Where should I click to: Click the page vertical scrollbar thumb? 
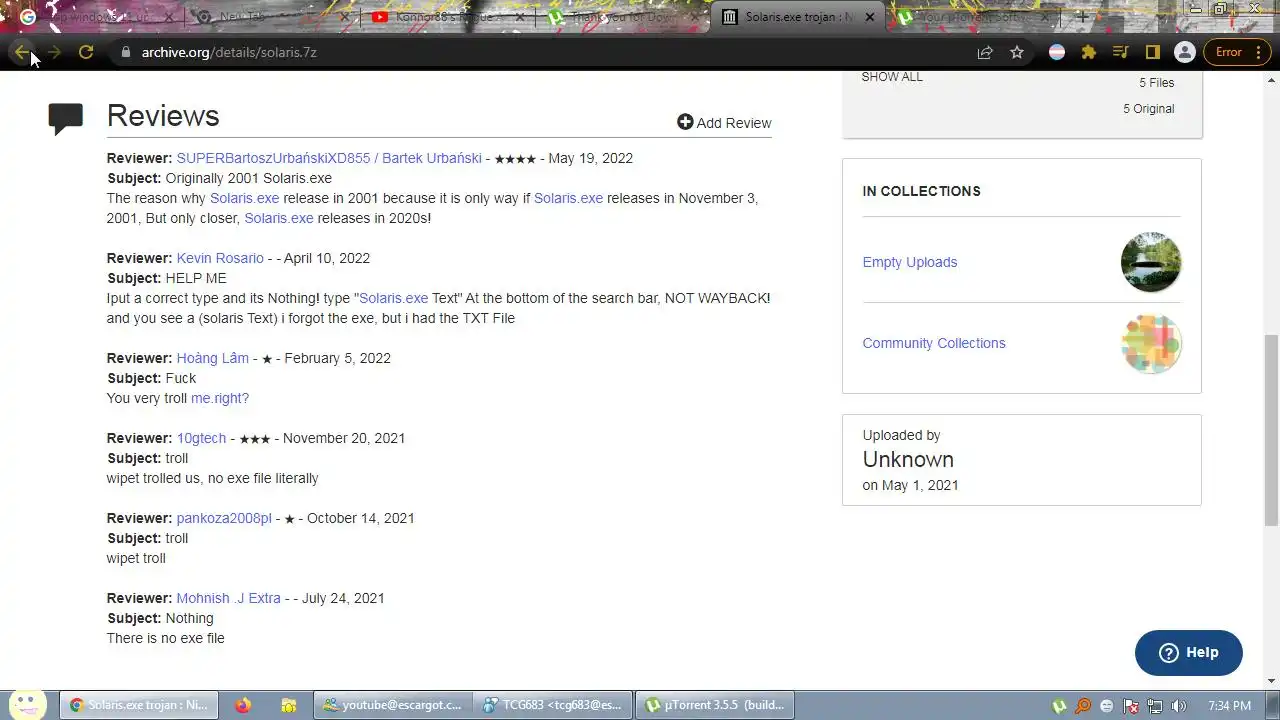click(1271, 430)
